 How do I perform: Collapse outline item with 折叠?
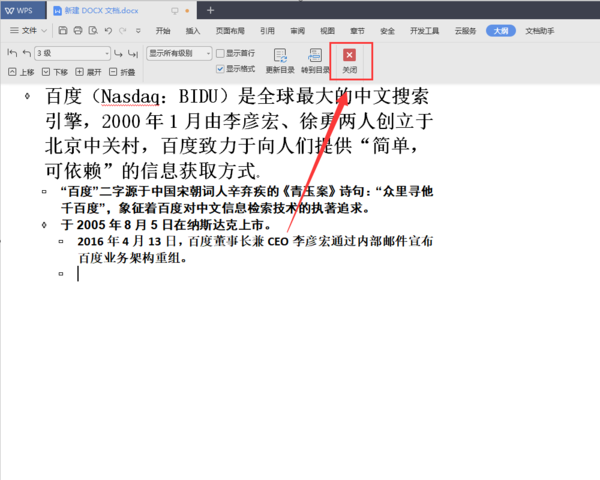coord(122,72)
